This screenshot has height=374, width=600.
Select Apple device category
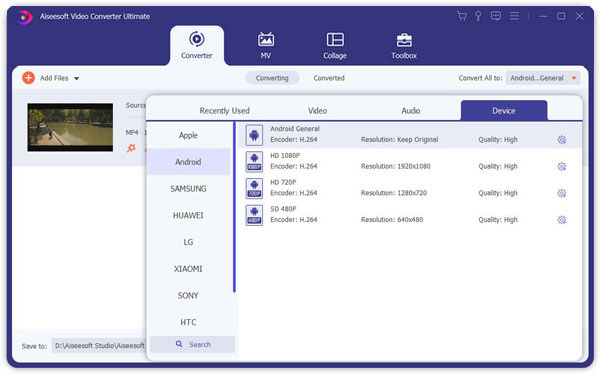(x=188, y=135)
